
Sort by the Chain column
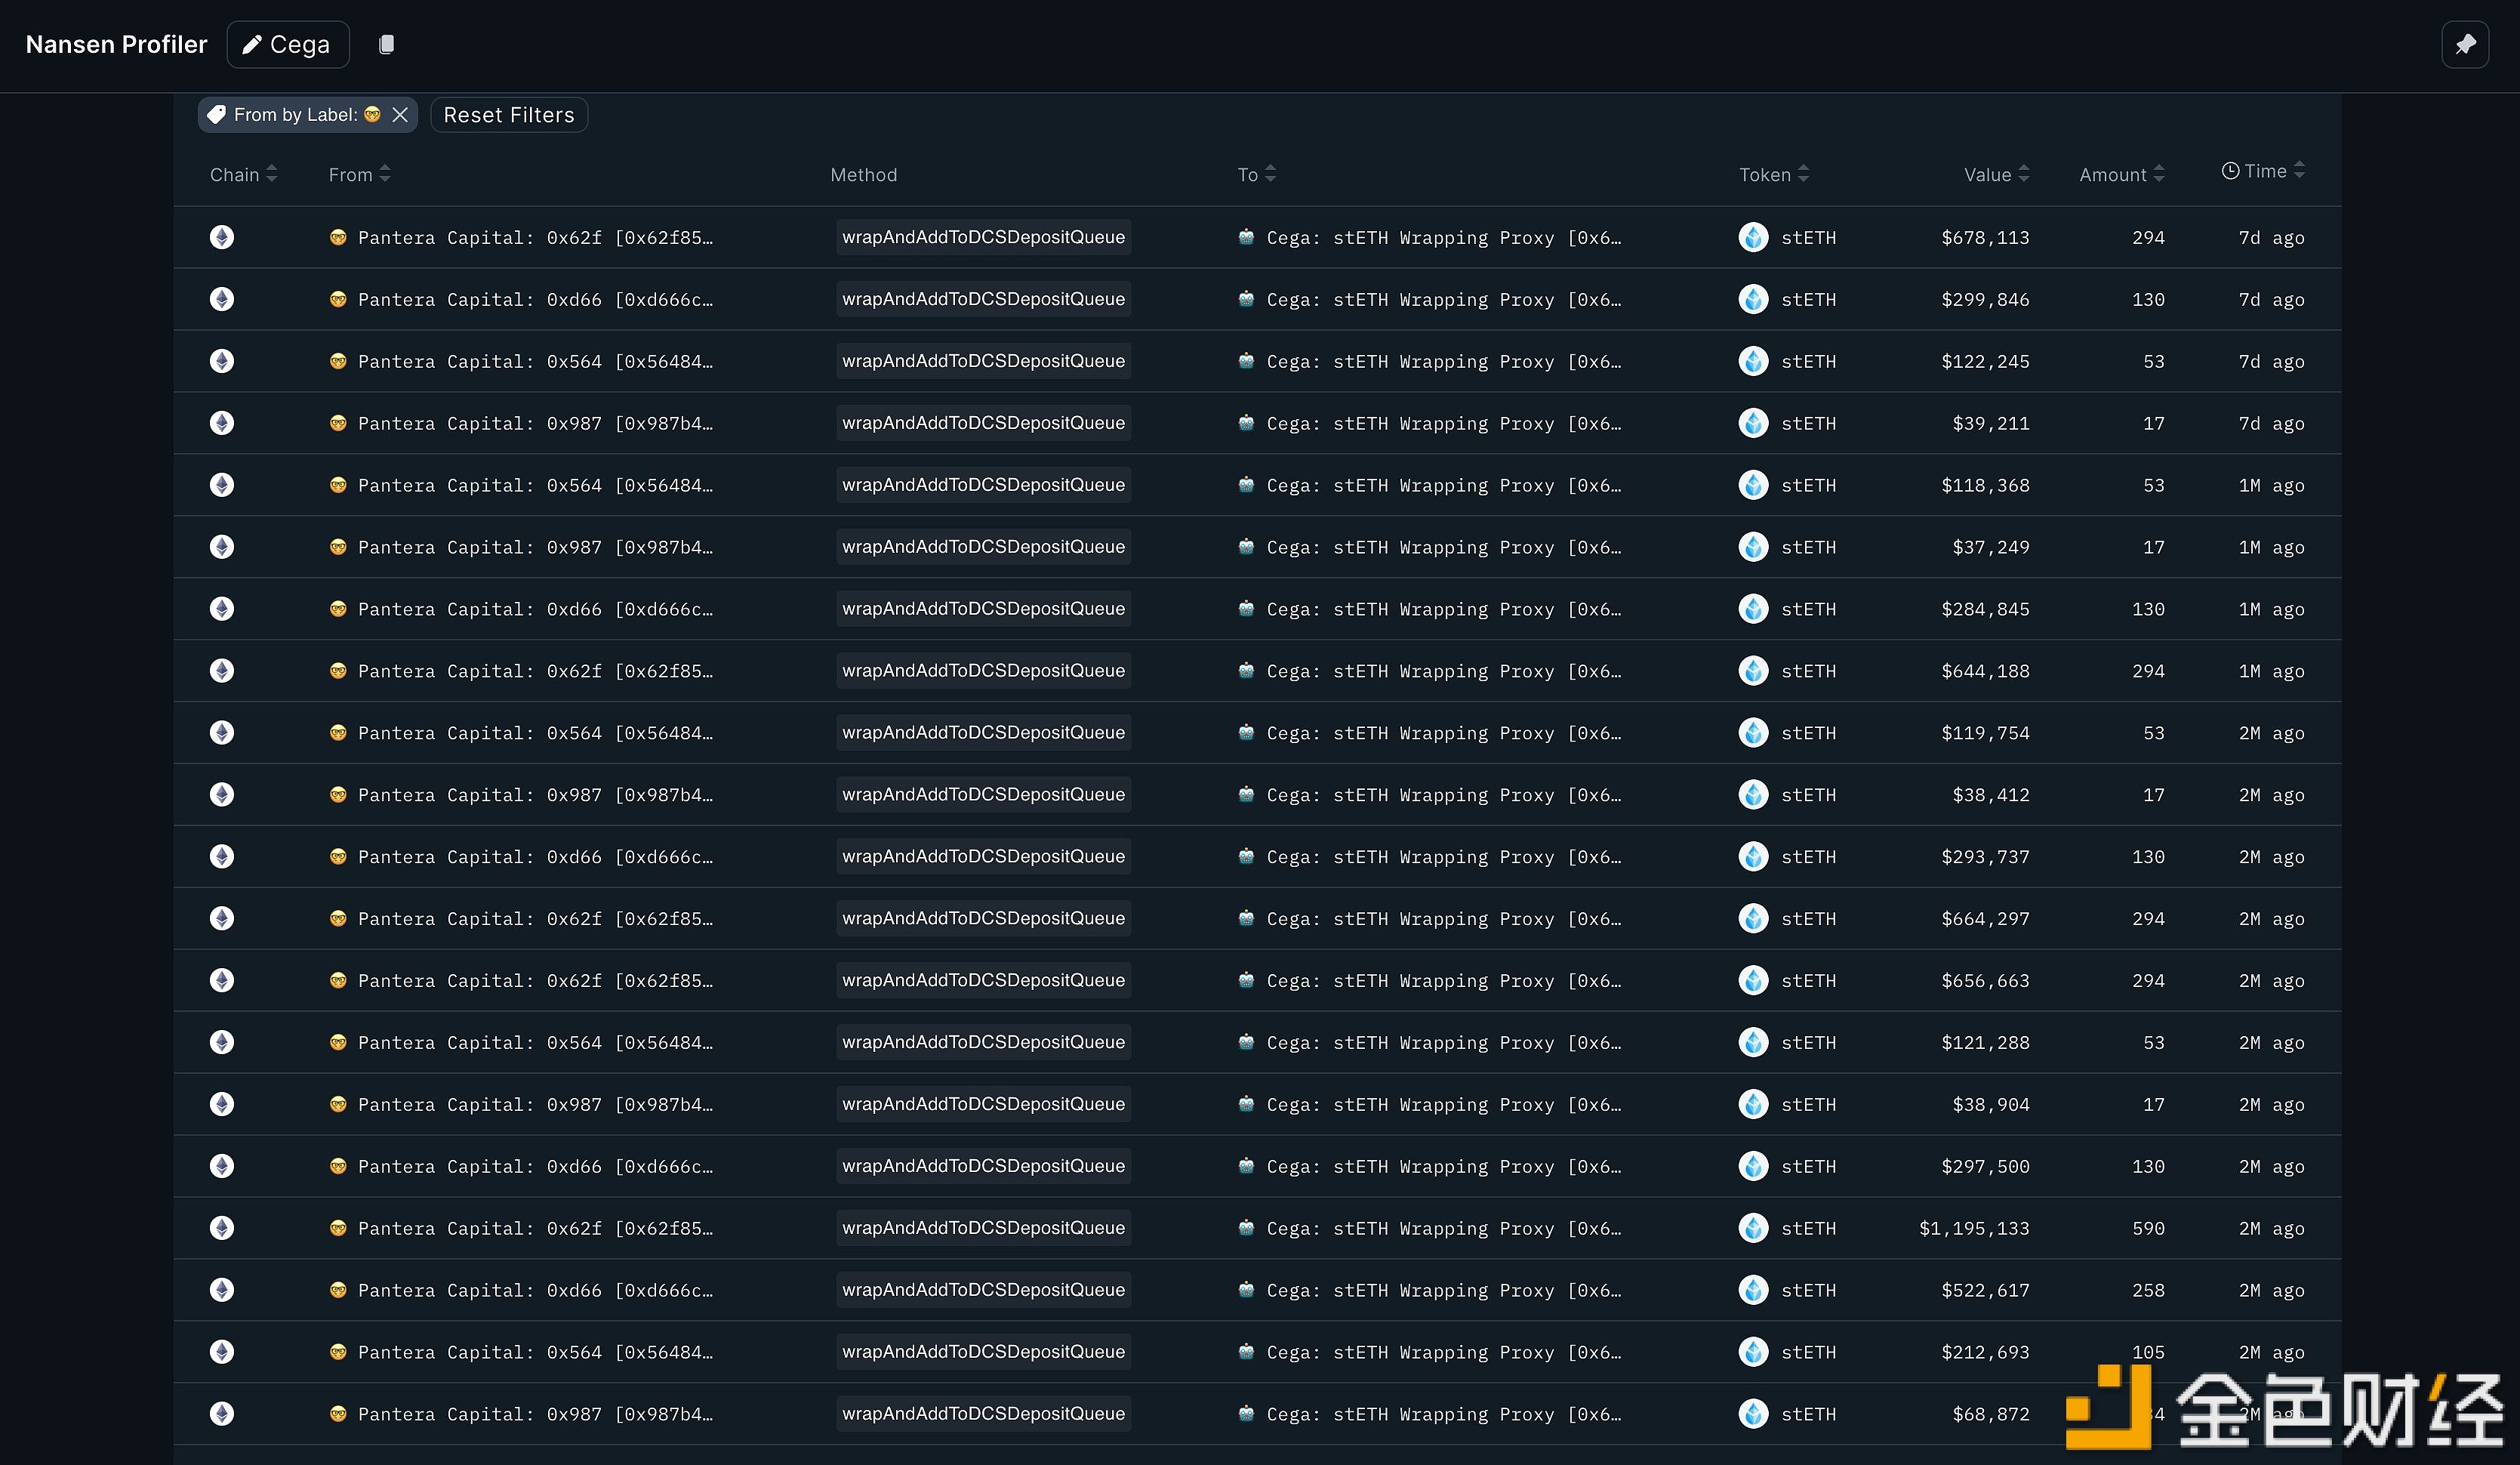pyautogui.click(x=243, y=174)
